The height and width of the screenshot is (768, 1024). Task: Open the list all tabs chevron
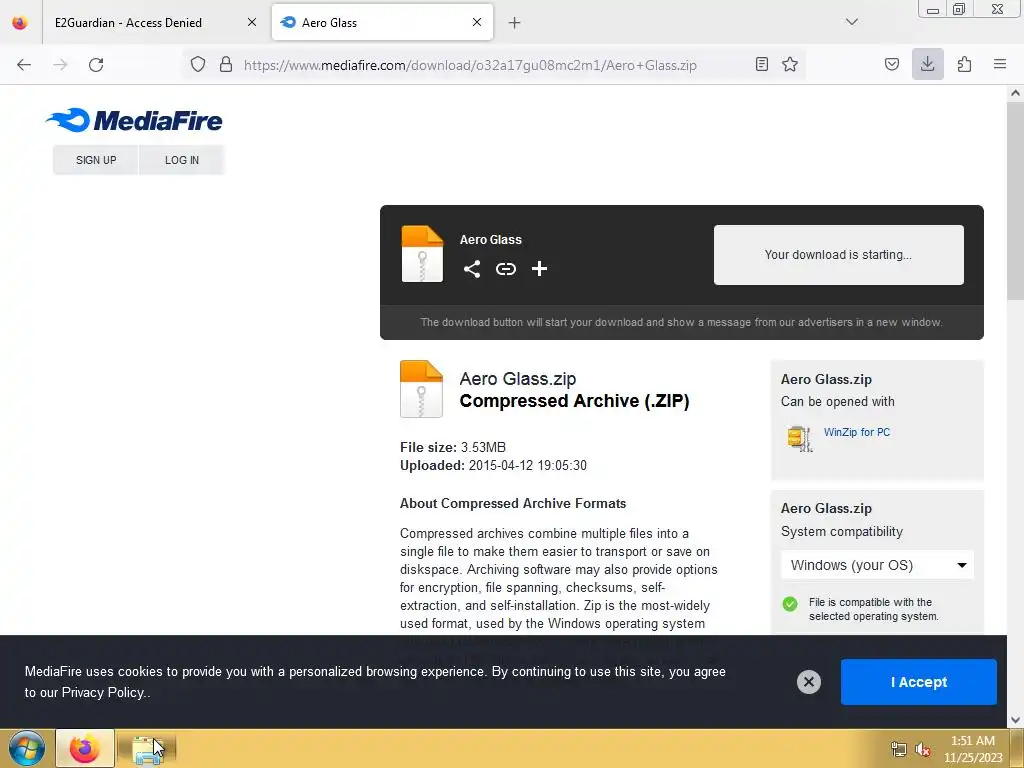coord(852,22)
